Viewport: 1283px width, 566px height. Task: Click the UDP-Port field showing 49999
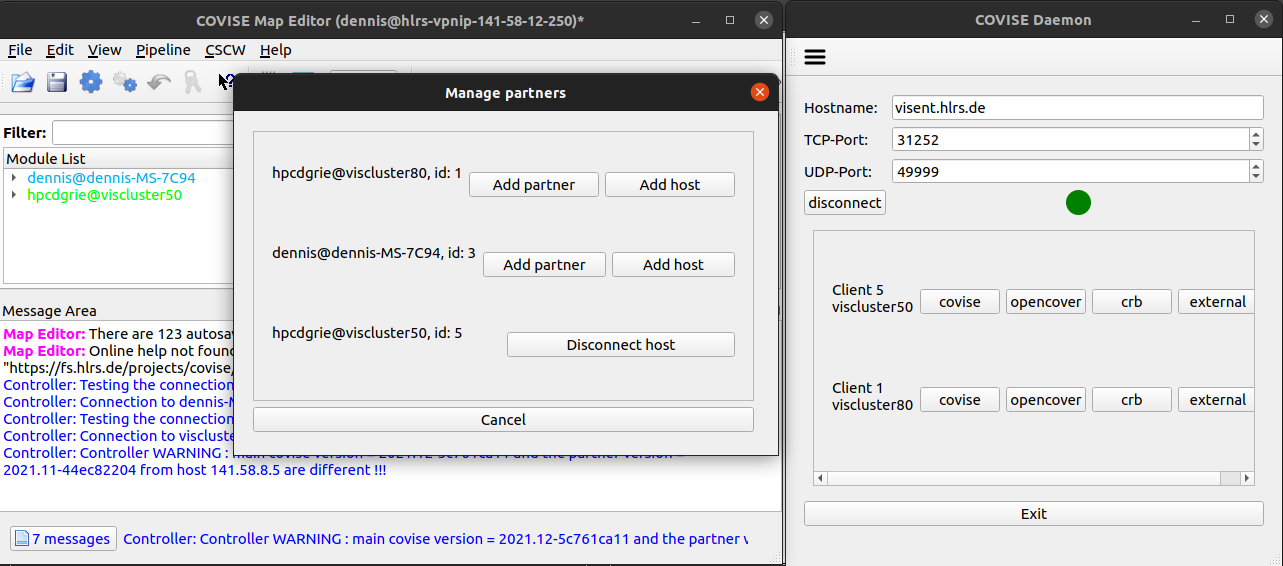pos(1071,171)
